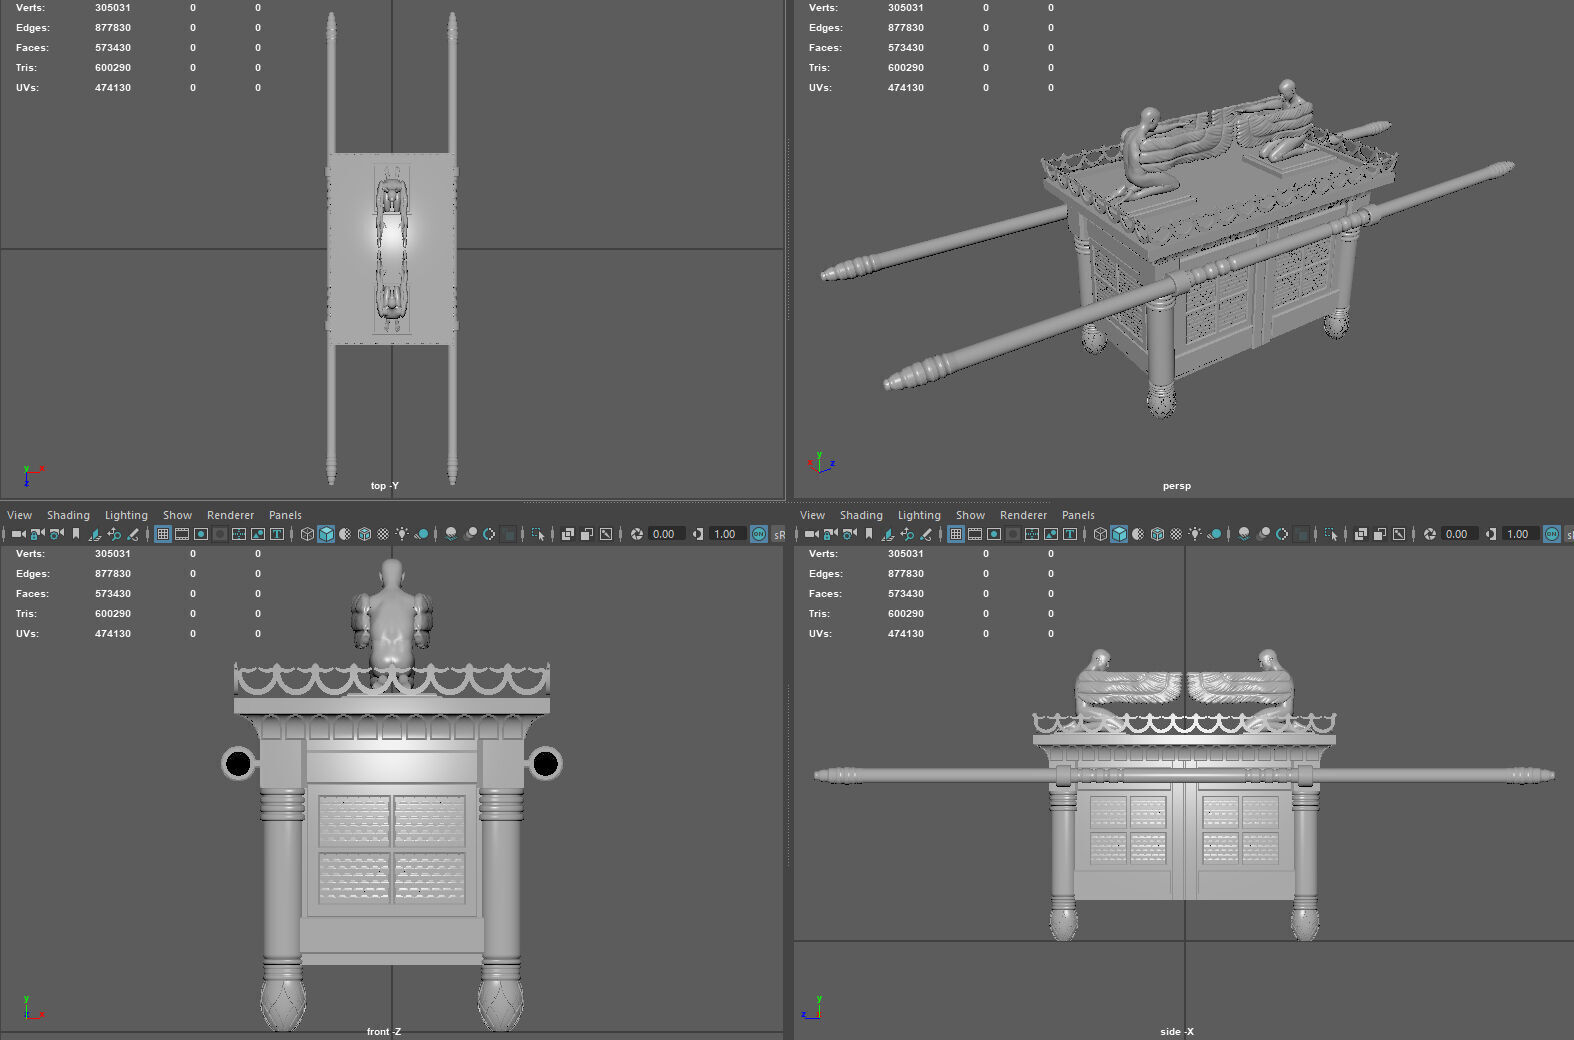Enable Textured display in front view toolbar
Screen dimensions: 1574x1040
coord(383,534)
